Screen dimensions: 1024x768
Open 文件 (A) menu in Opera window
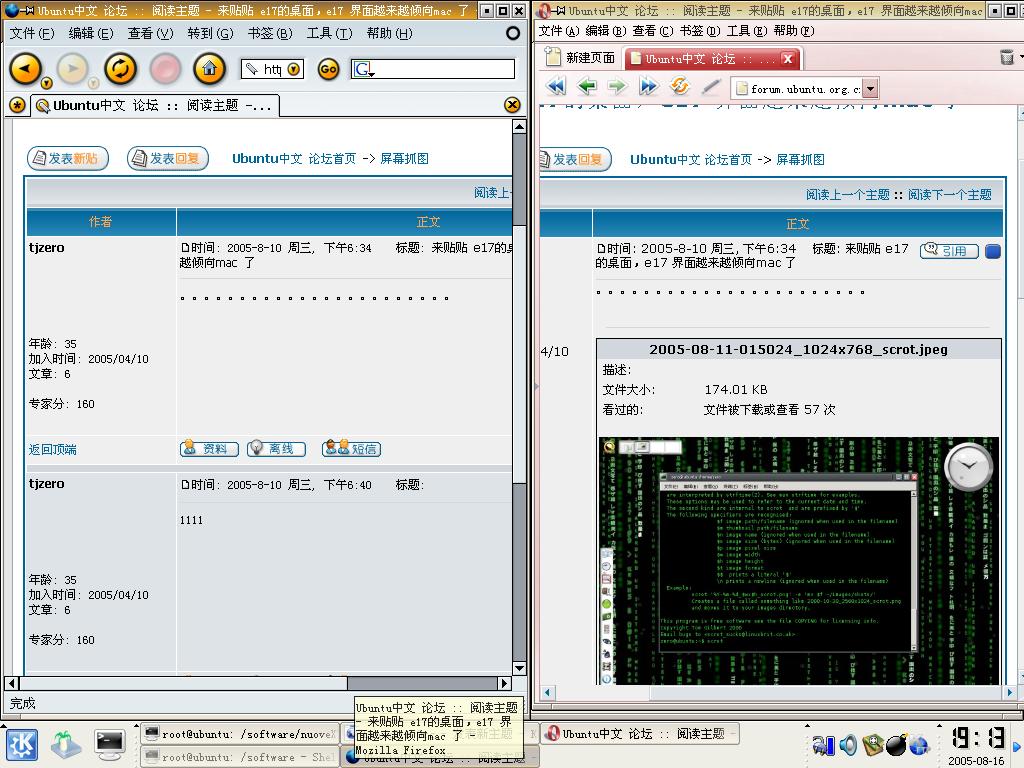[x=559, y=31]
